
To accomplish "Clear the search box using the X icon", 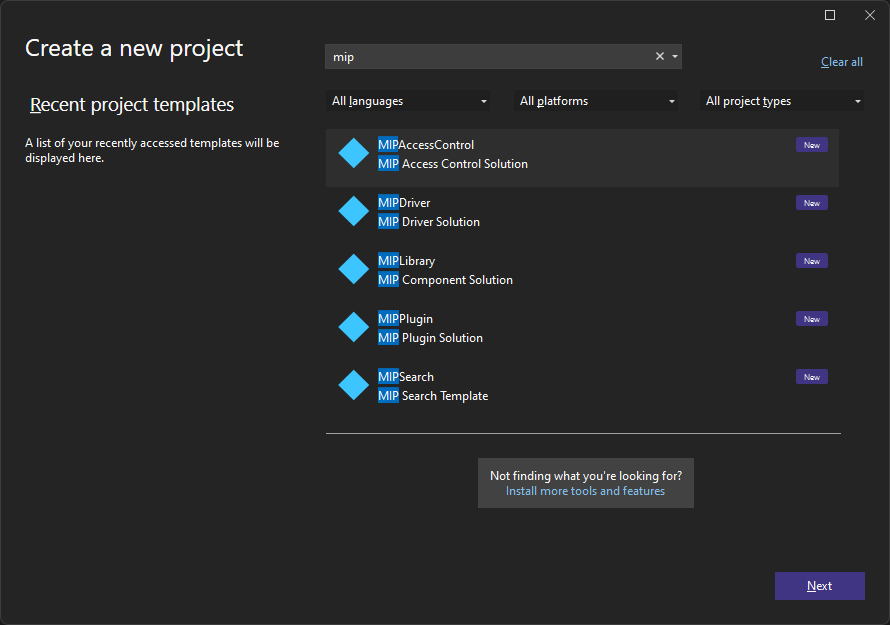I will coord(659,56).
